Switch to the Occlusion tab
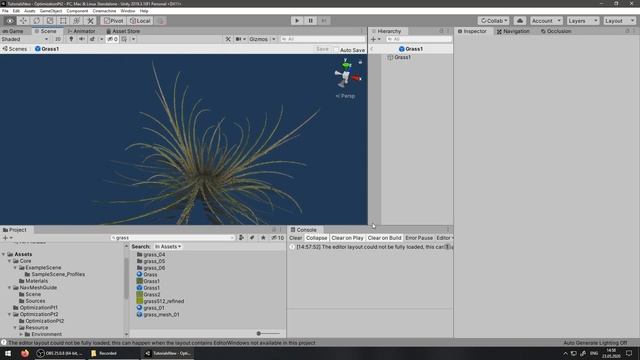This screenshot has width=640, height=360. click(556, 31)
